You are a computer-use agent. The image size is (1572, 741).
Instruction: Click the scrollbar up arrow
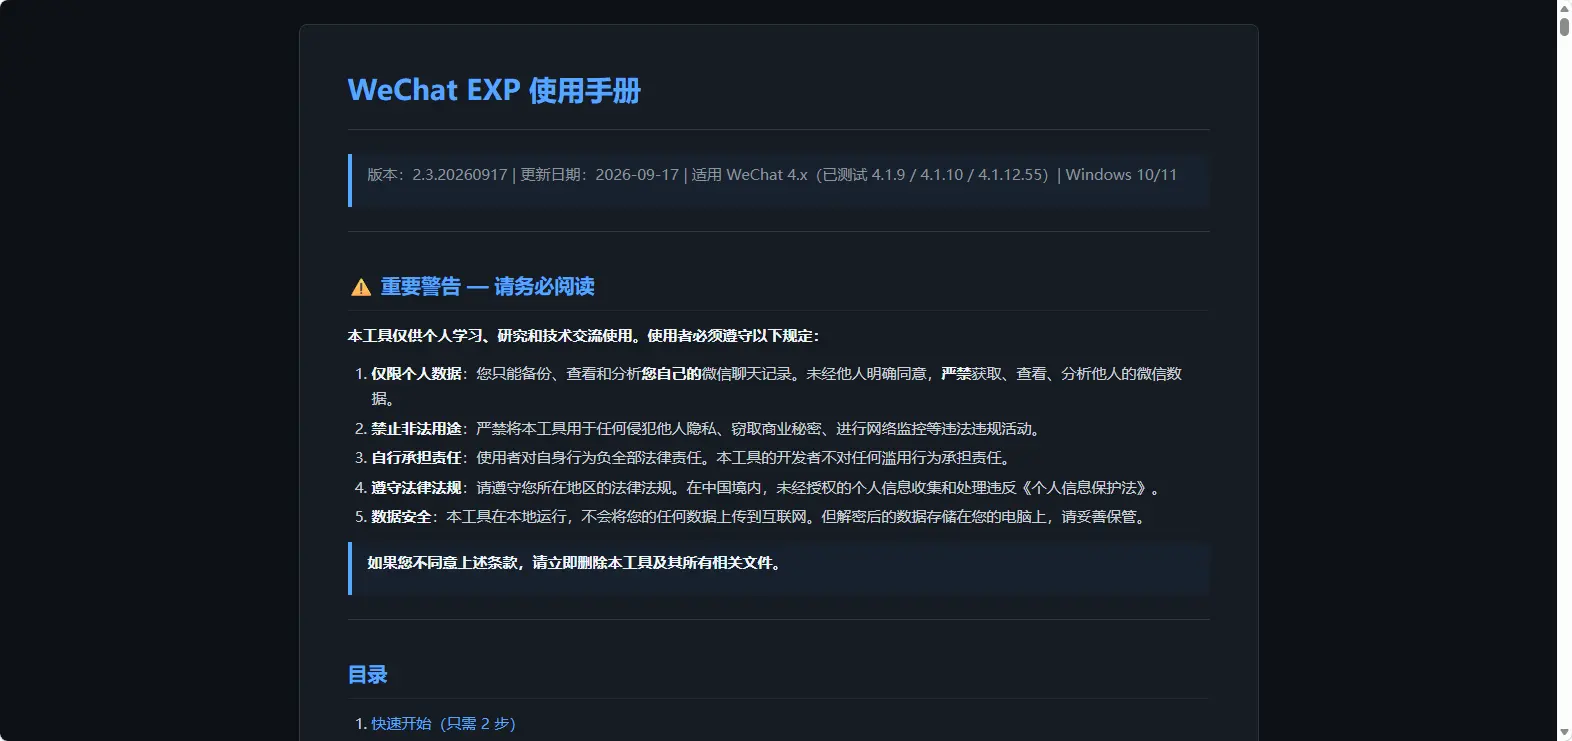1564,7
